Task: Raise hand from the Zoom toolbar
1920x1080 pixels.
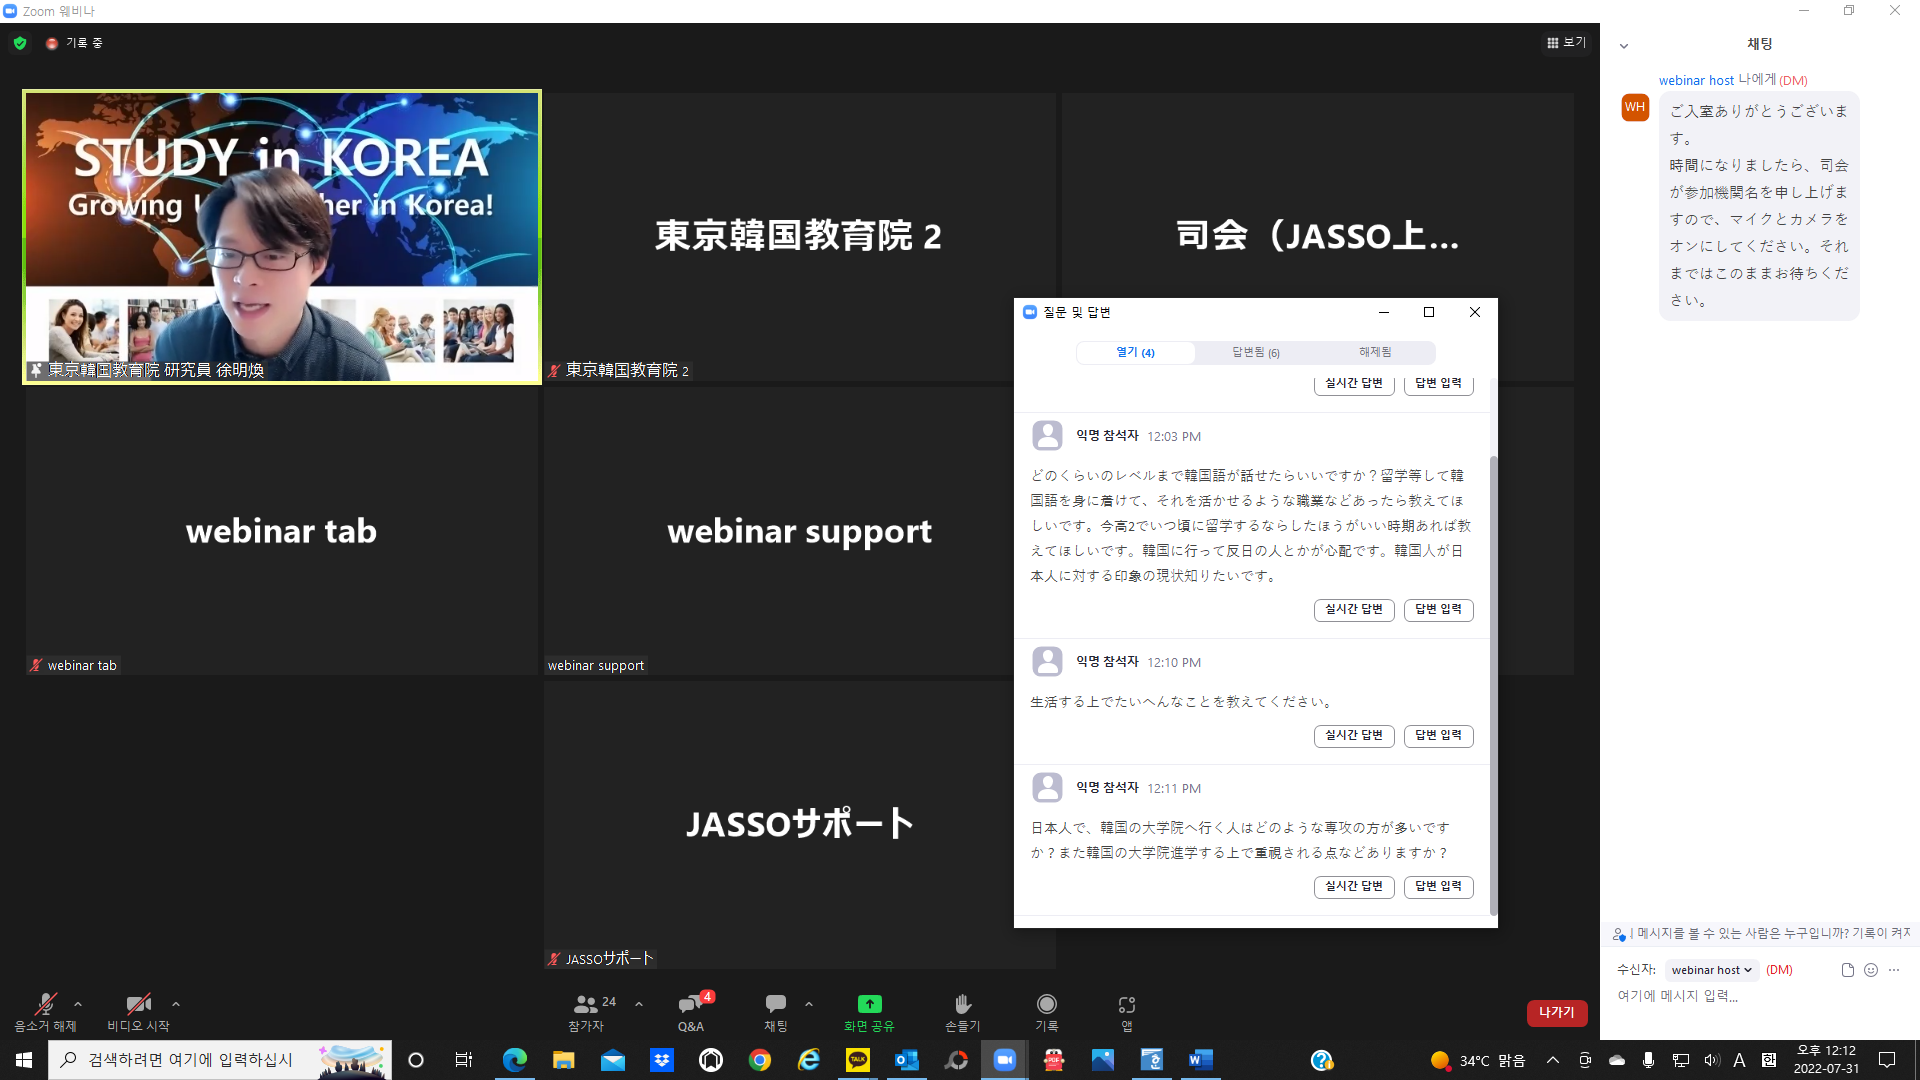Action: point(962,1012)
